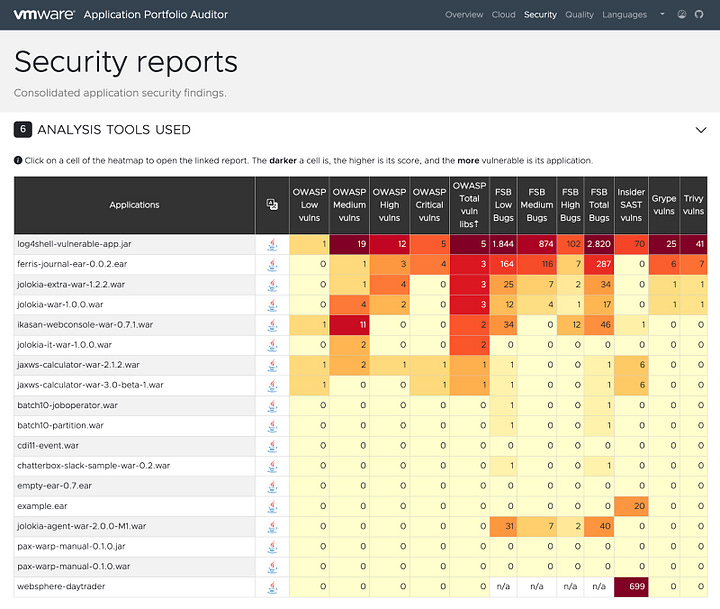
Task: Click the language column header icon
Action: click(272, 204)
